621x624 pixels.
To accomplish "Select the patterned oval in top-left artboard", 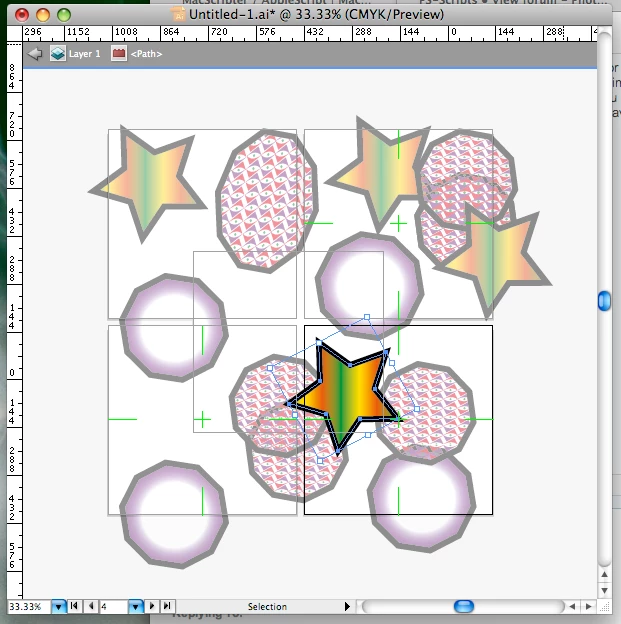I will [x=267, y=201].
